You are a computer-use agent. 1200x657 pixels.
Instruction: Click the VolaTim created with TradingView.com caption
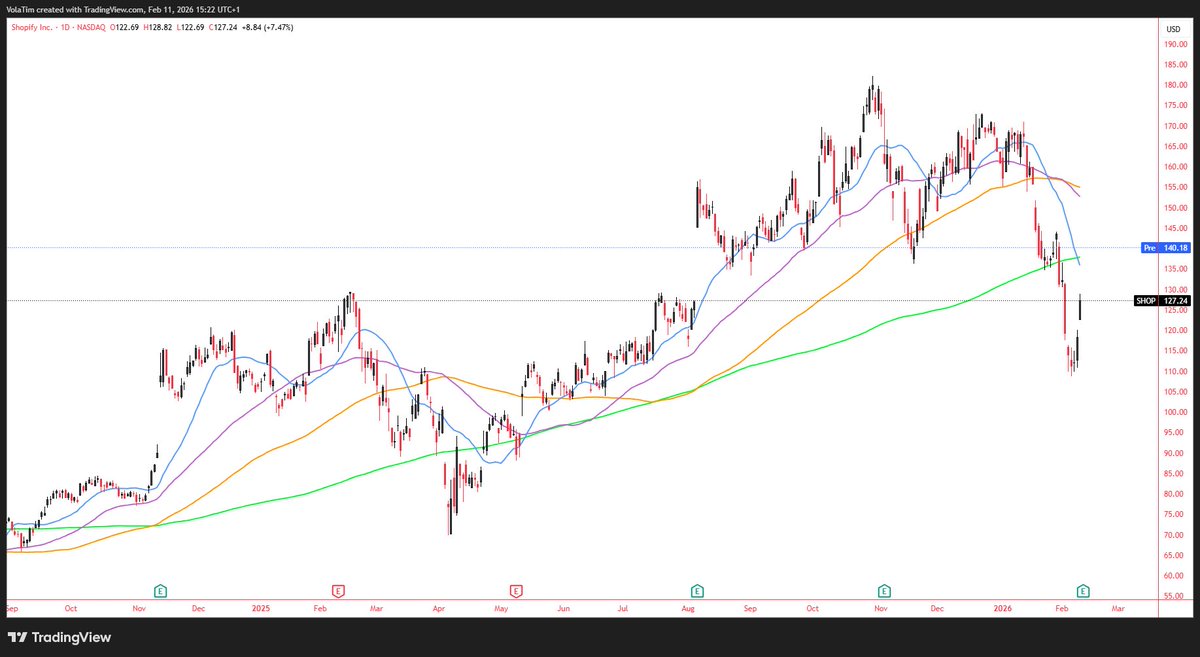click(123, 9)
